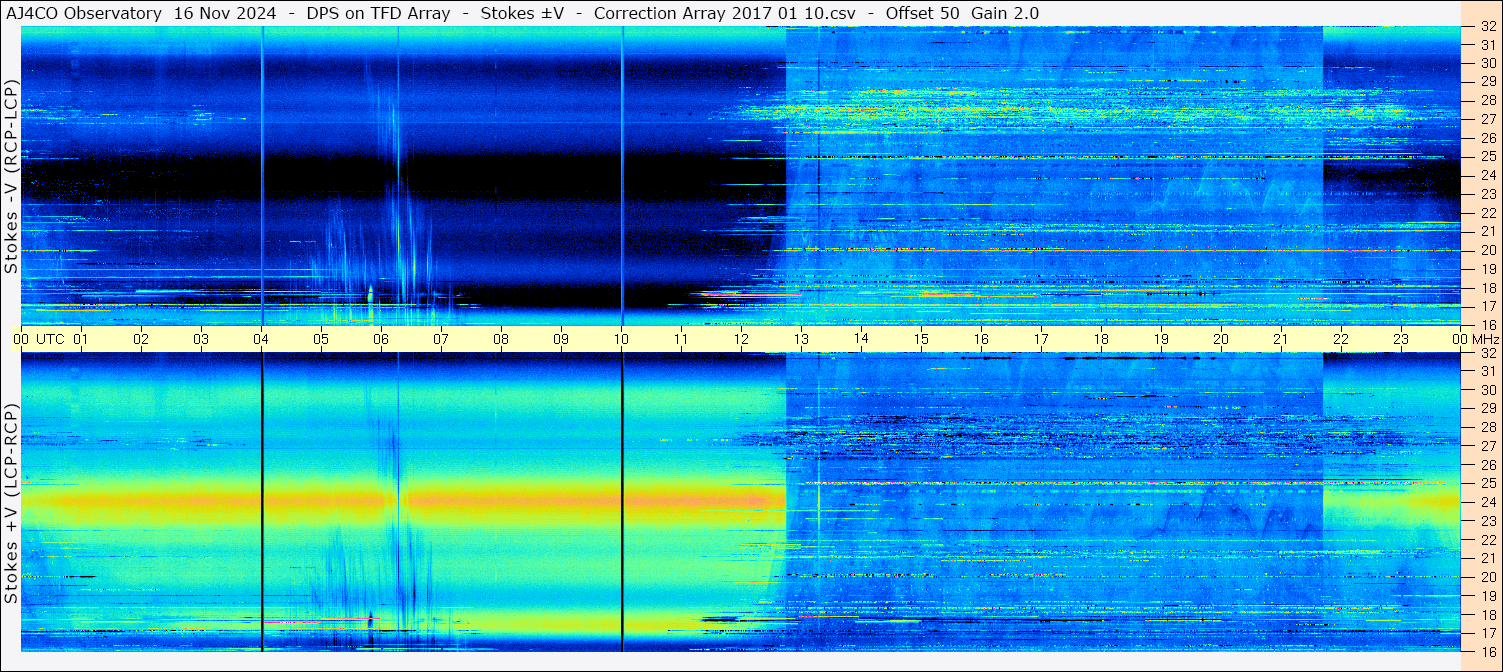1503x672 pixels.
Task: Select hour 02 on the UTC time axis
Action: click(141, 339)
